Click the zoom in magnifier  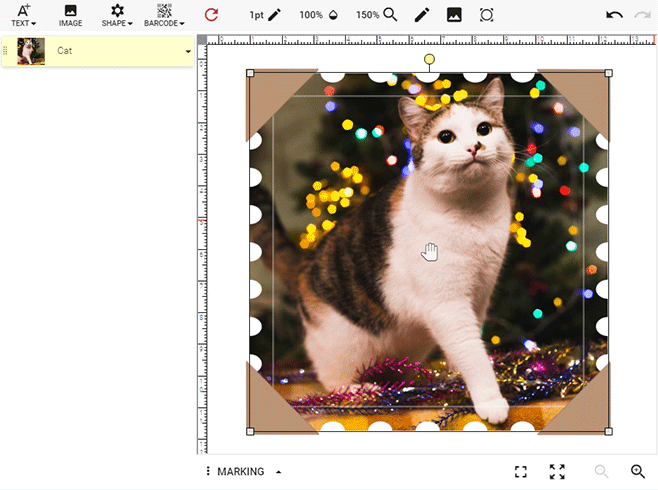click(x=638, y=472)
